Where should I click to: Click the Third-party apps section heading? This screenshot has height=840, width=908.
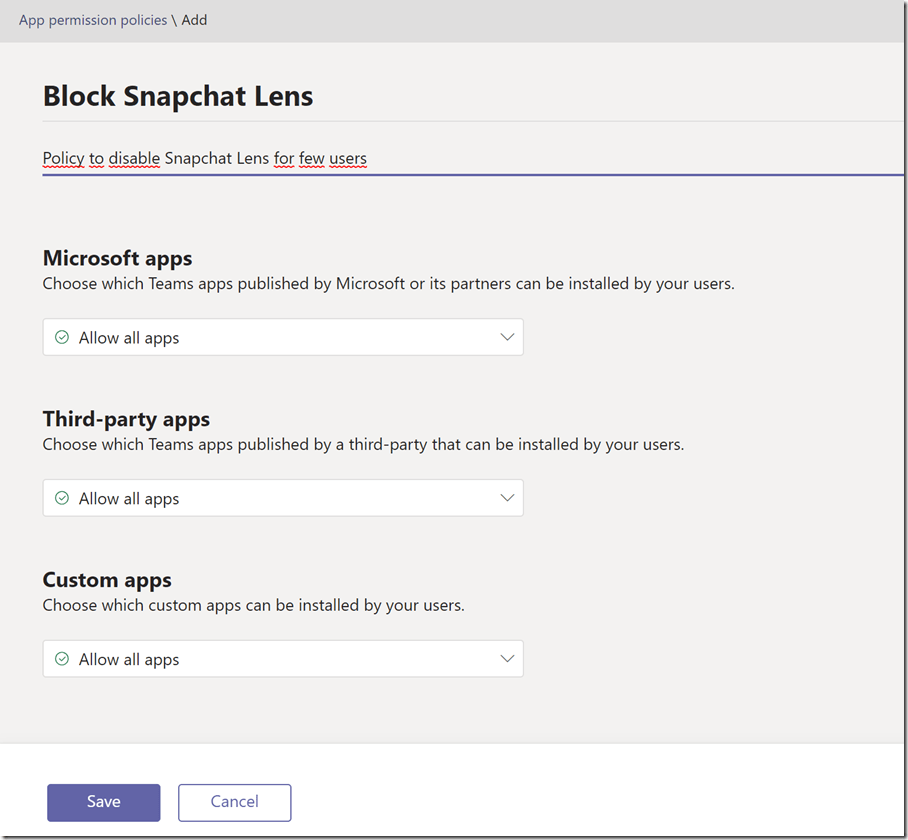pos(126,419)
